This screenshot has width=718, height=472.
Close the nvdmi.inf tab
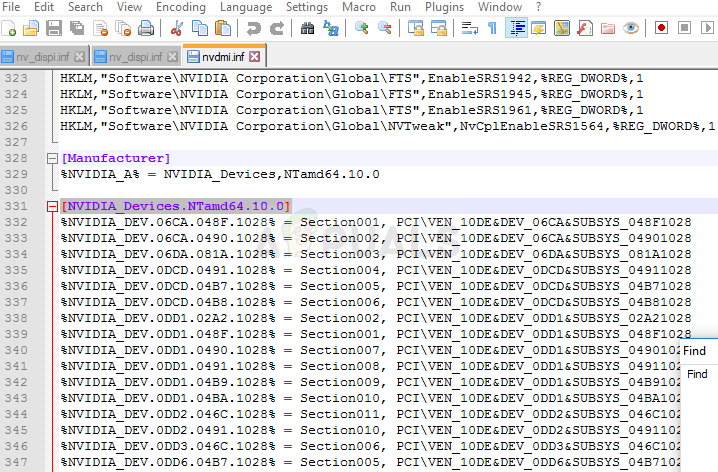[x=255, y=56]
